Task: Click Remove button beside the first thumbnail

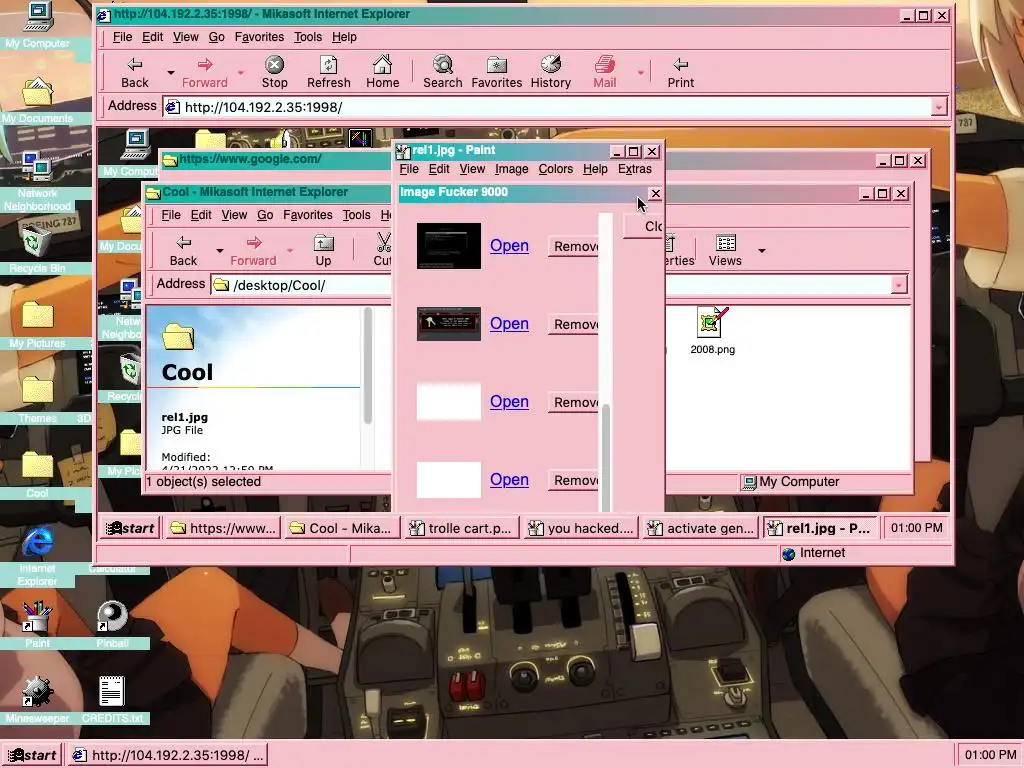Action: [x=573, y=246]
